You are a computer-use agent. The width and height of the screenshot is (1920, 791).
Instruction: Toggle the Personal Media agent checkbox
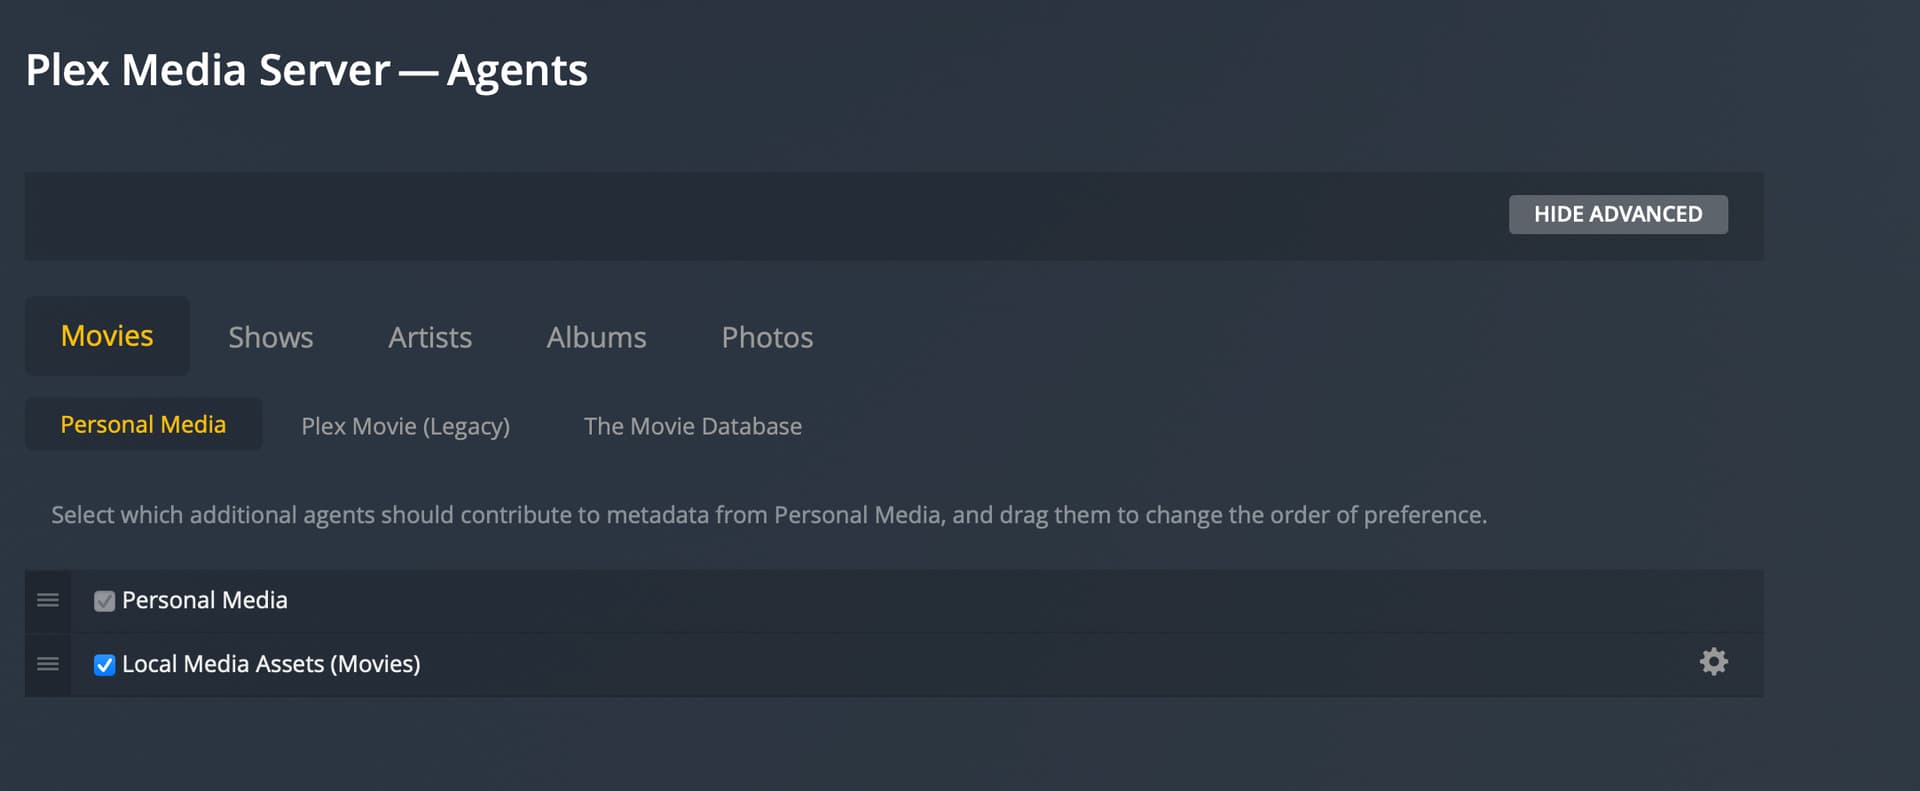(x=104, y=601)
